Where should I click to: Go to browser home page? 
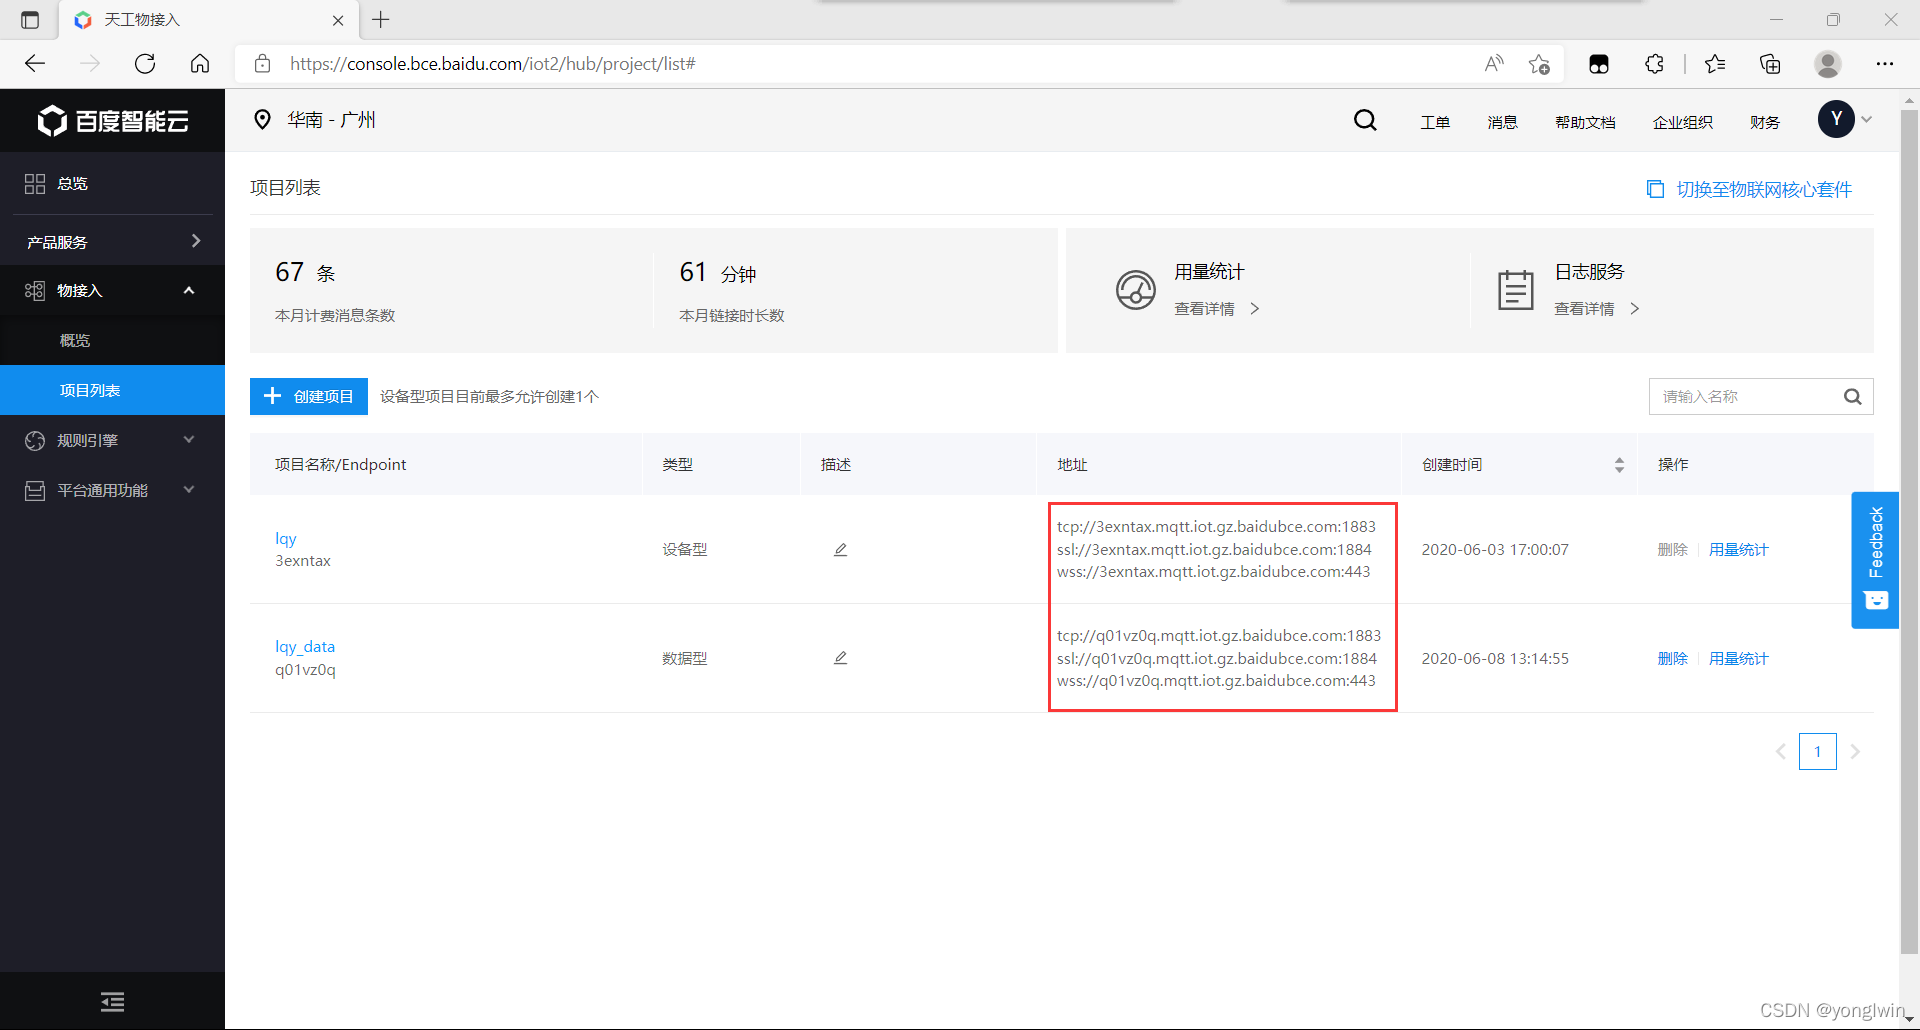200,64
